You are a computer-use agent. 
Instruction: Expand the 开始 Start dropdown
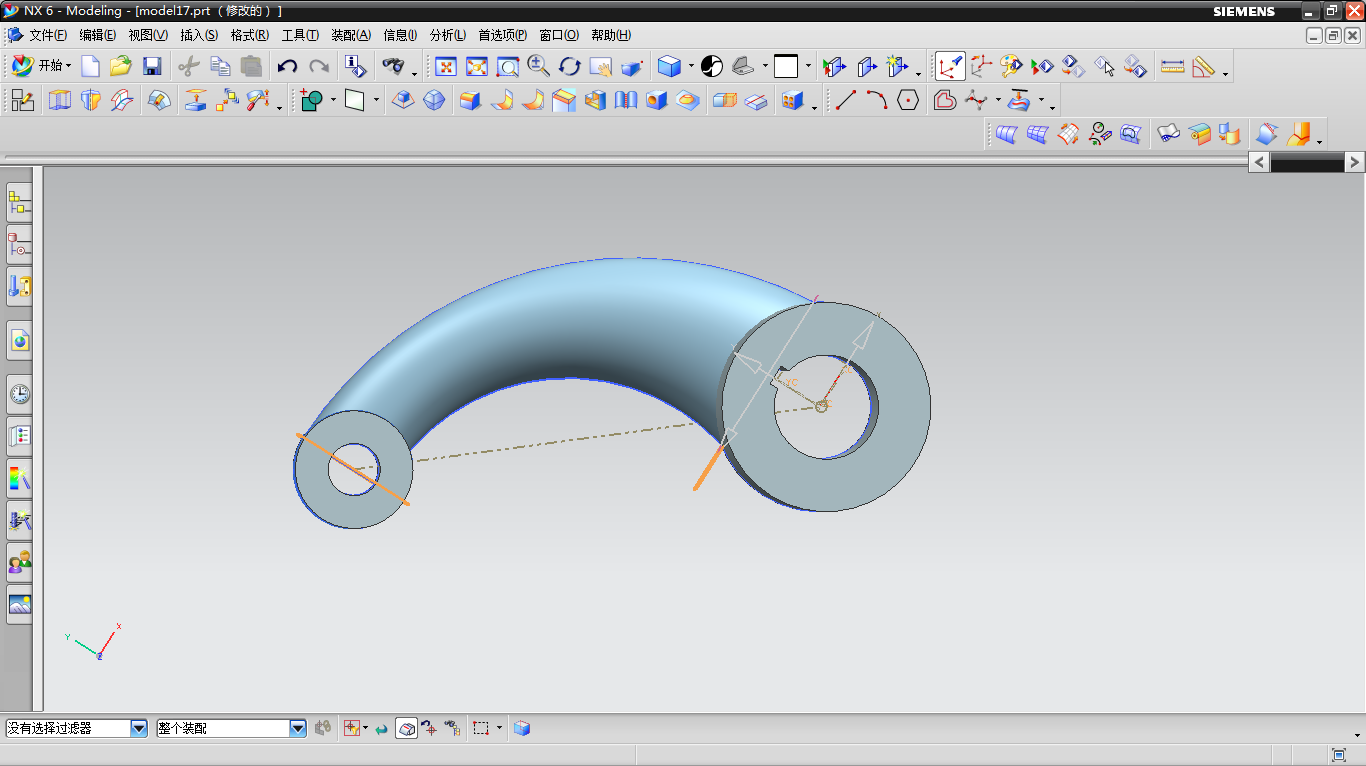pos(42,67)
